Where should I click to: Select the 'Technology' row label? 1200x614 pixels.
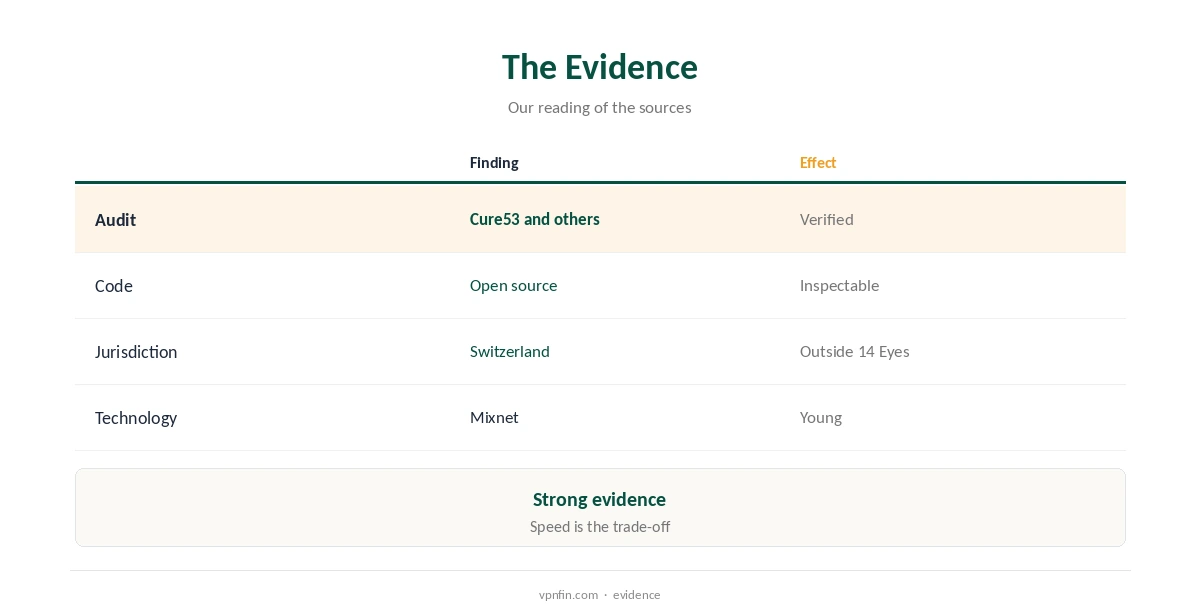tap(136, 418)
